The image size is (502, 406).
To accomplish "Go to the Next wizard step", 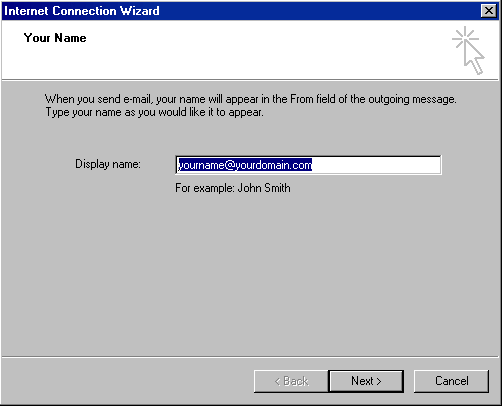I will click(366, 381).
